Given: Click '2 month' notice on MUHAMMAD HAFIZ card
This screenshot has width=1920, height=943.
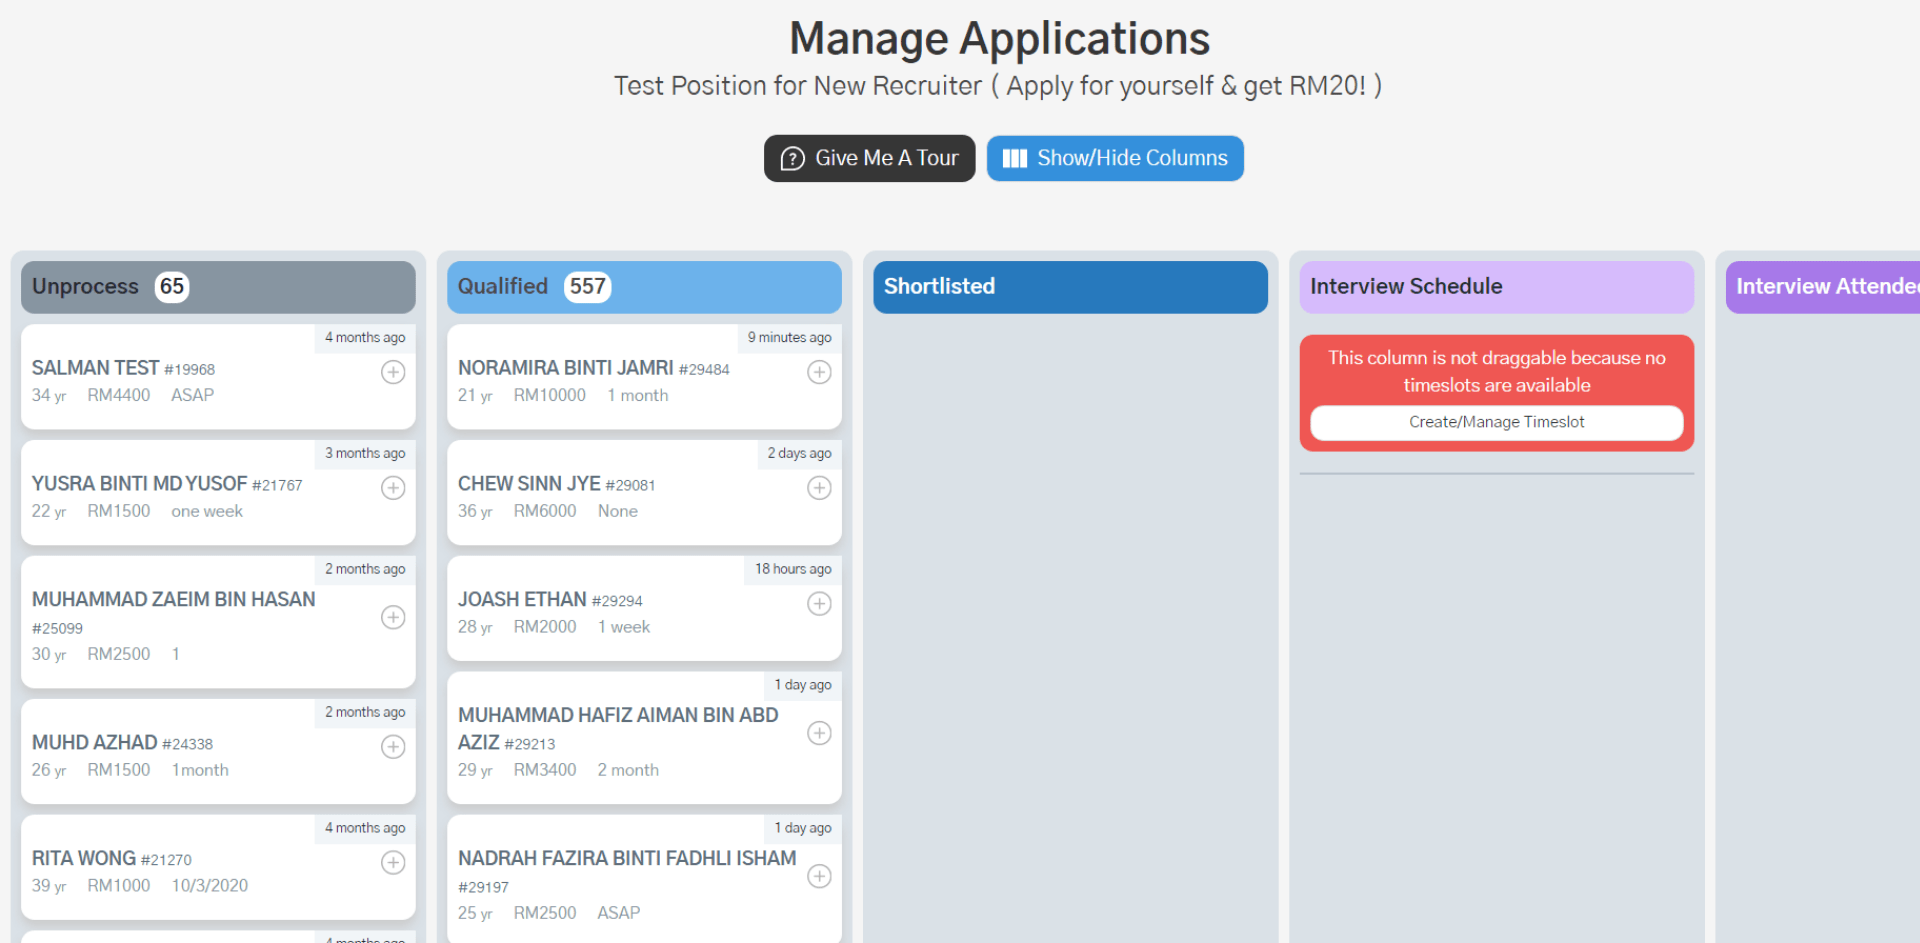Looking at the screenshot, I should coord(627,770).
